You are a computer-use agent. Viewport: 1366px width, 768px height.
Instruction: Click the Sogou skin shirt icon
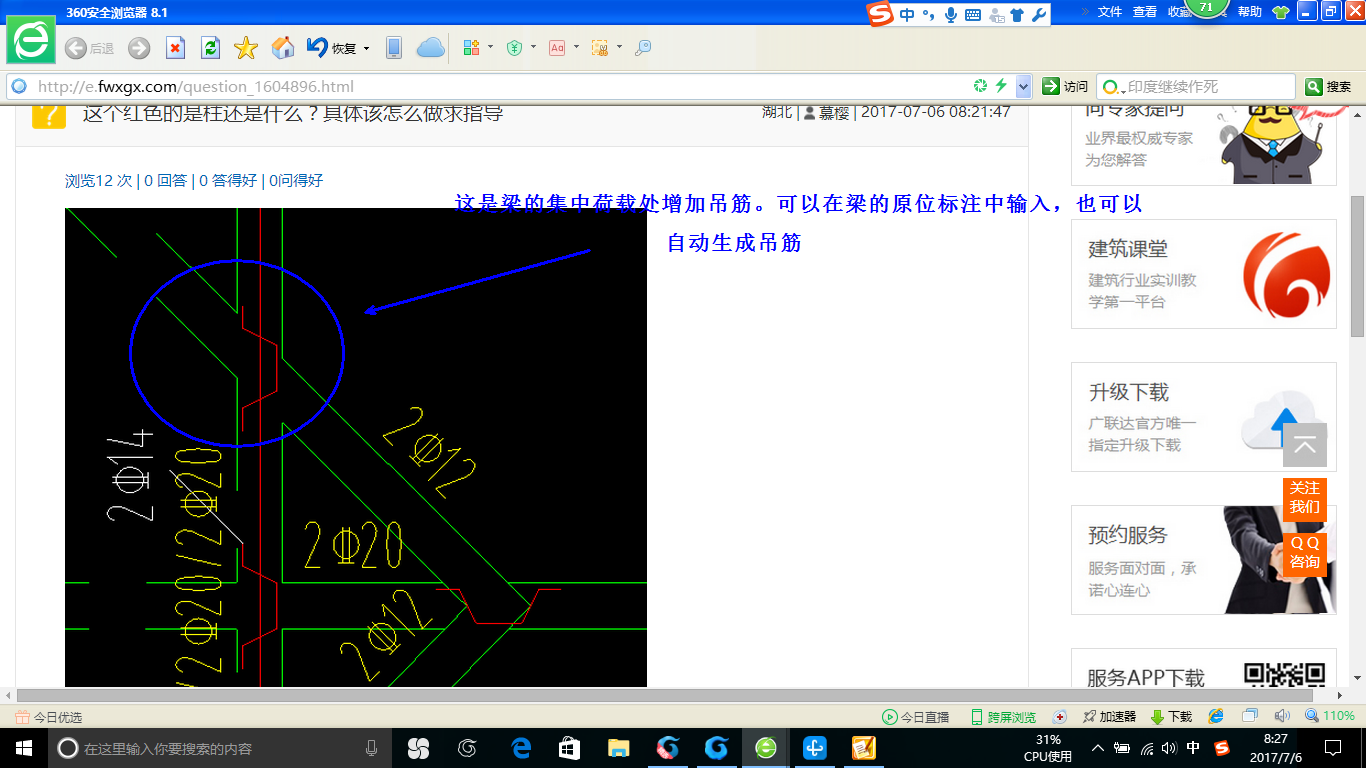(1017, 14)
